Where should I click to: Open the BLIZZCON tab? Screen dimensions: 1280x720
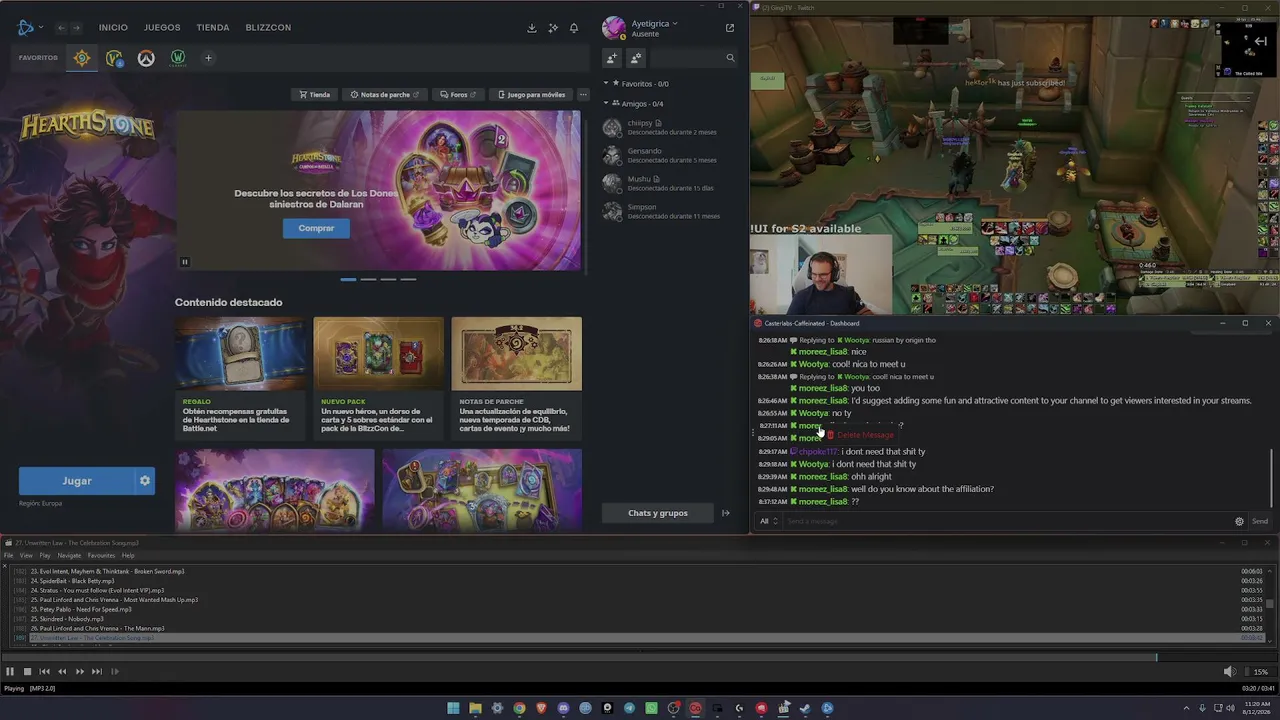[268, 28]
